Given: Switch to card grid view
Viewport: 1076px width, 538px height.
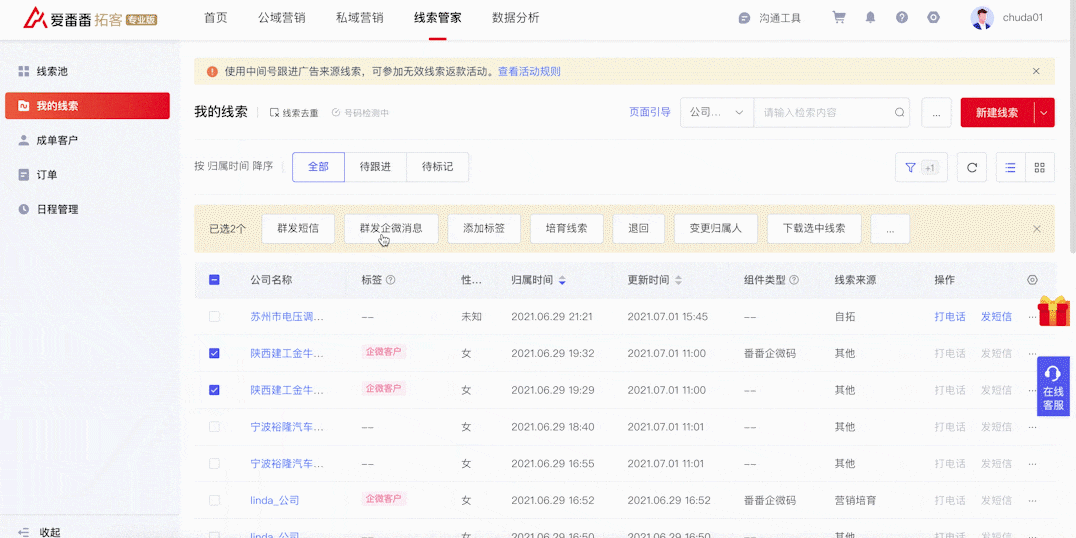Looking at the screenshot, I should [1039, 168].
